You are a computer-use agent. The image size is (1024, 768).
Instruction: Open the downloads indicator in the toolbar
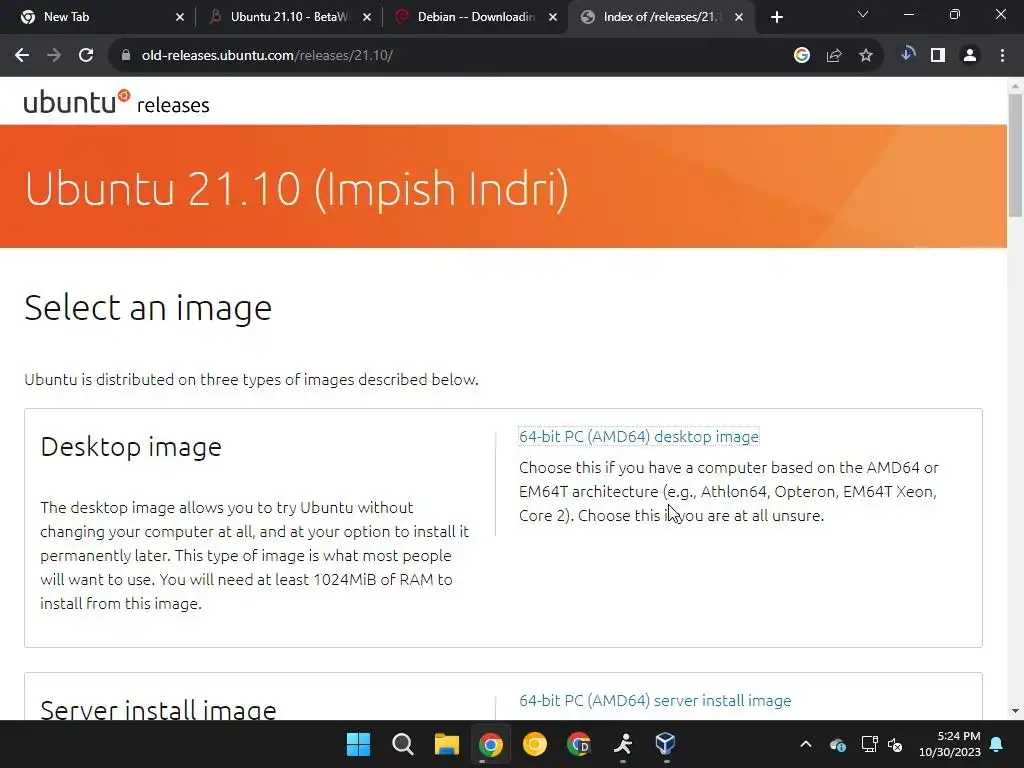[x=908, y=55]
